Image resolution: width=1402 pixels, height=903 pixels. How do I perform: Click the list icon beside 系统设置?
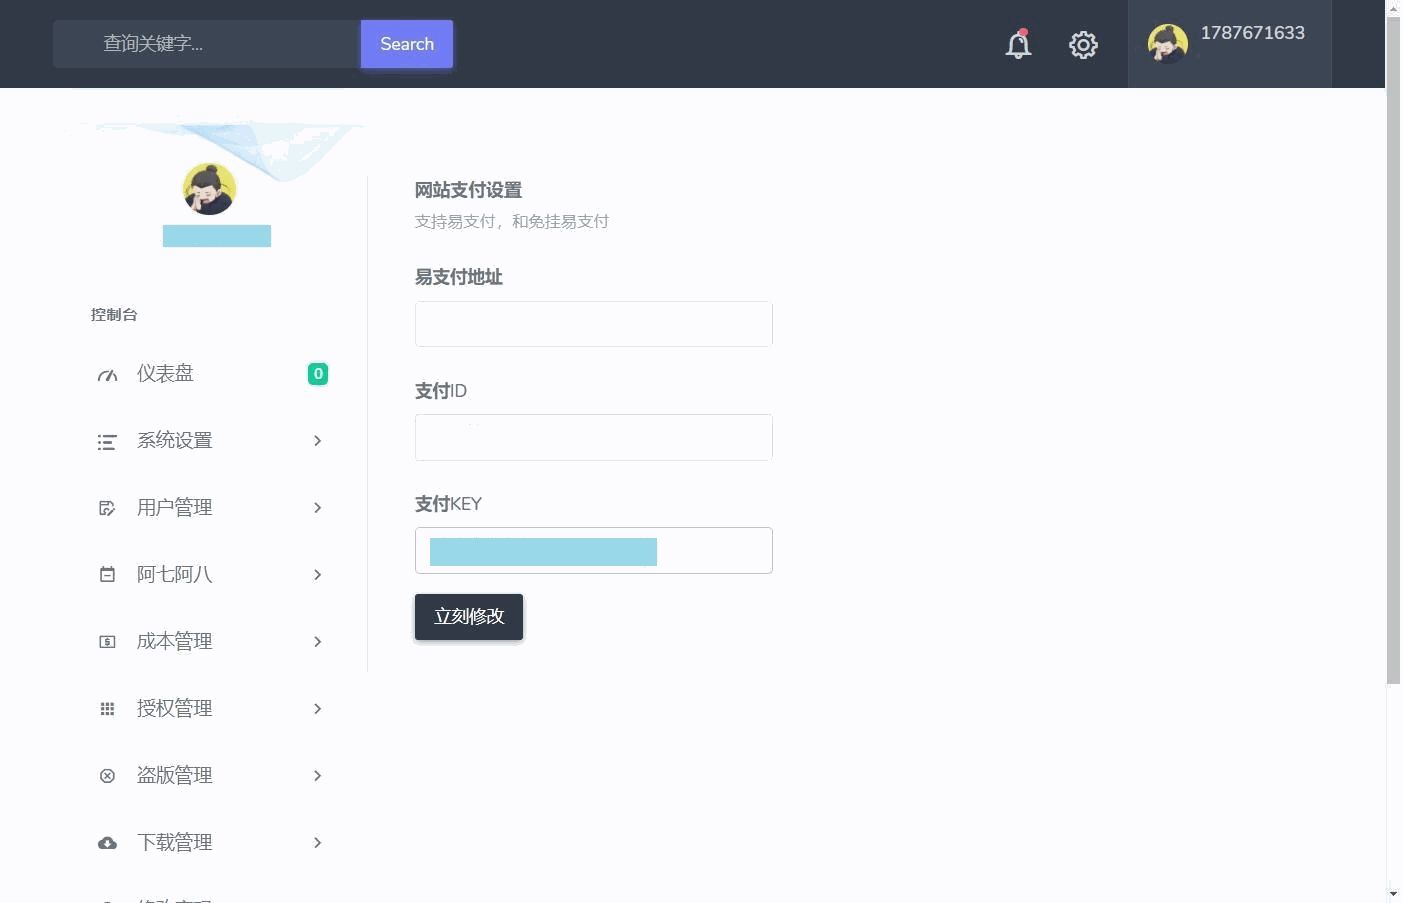(107, 442)
